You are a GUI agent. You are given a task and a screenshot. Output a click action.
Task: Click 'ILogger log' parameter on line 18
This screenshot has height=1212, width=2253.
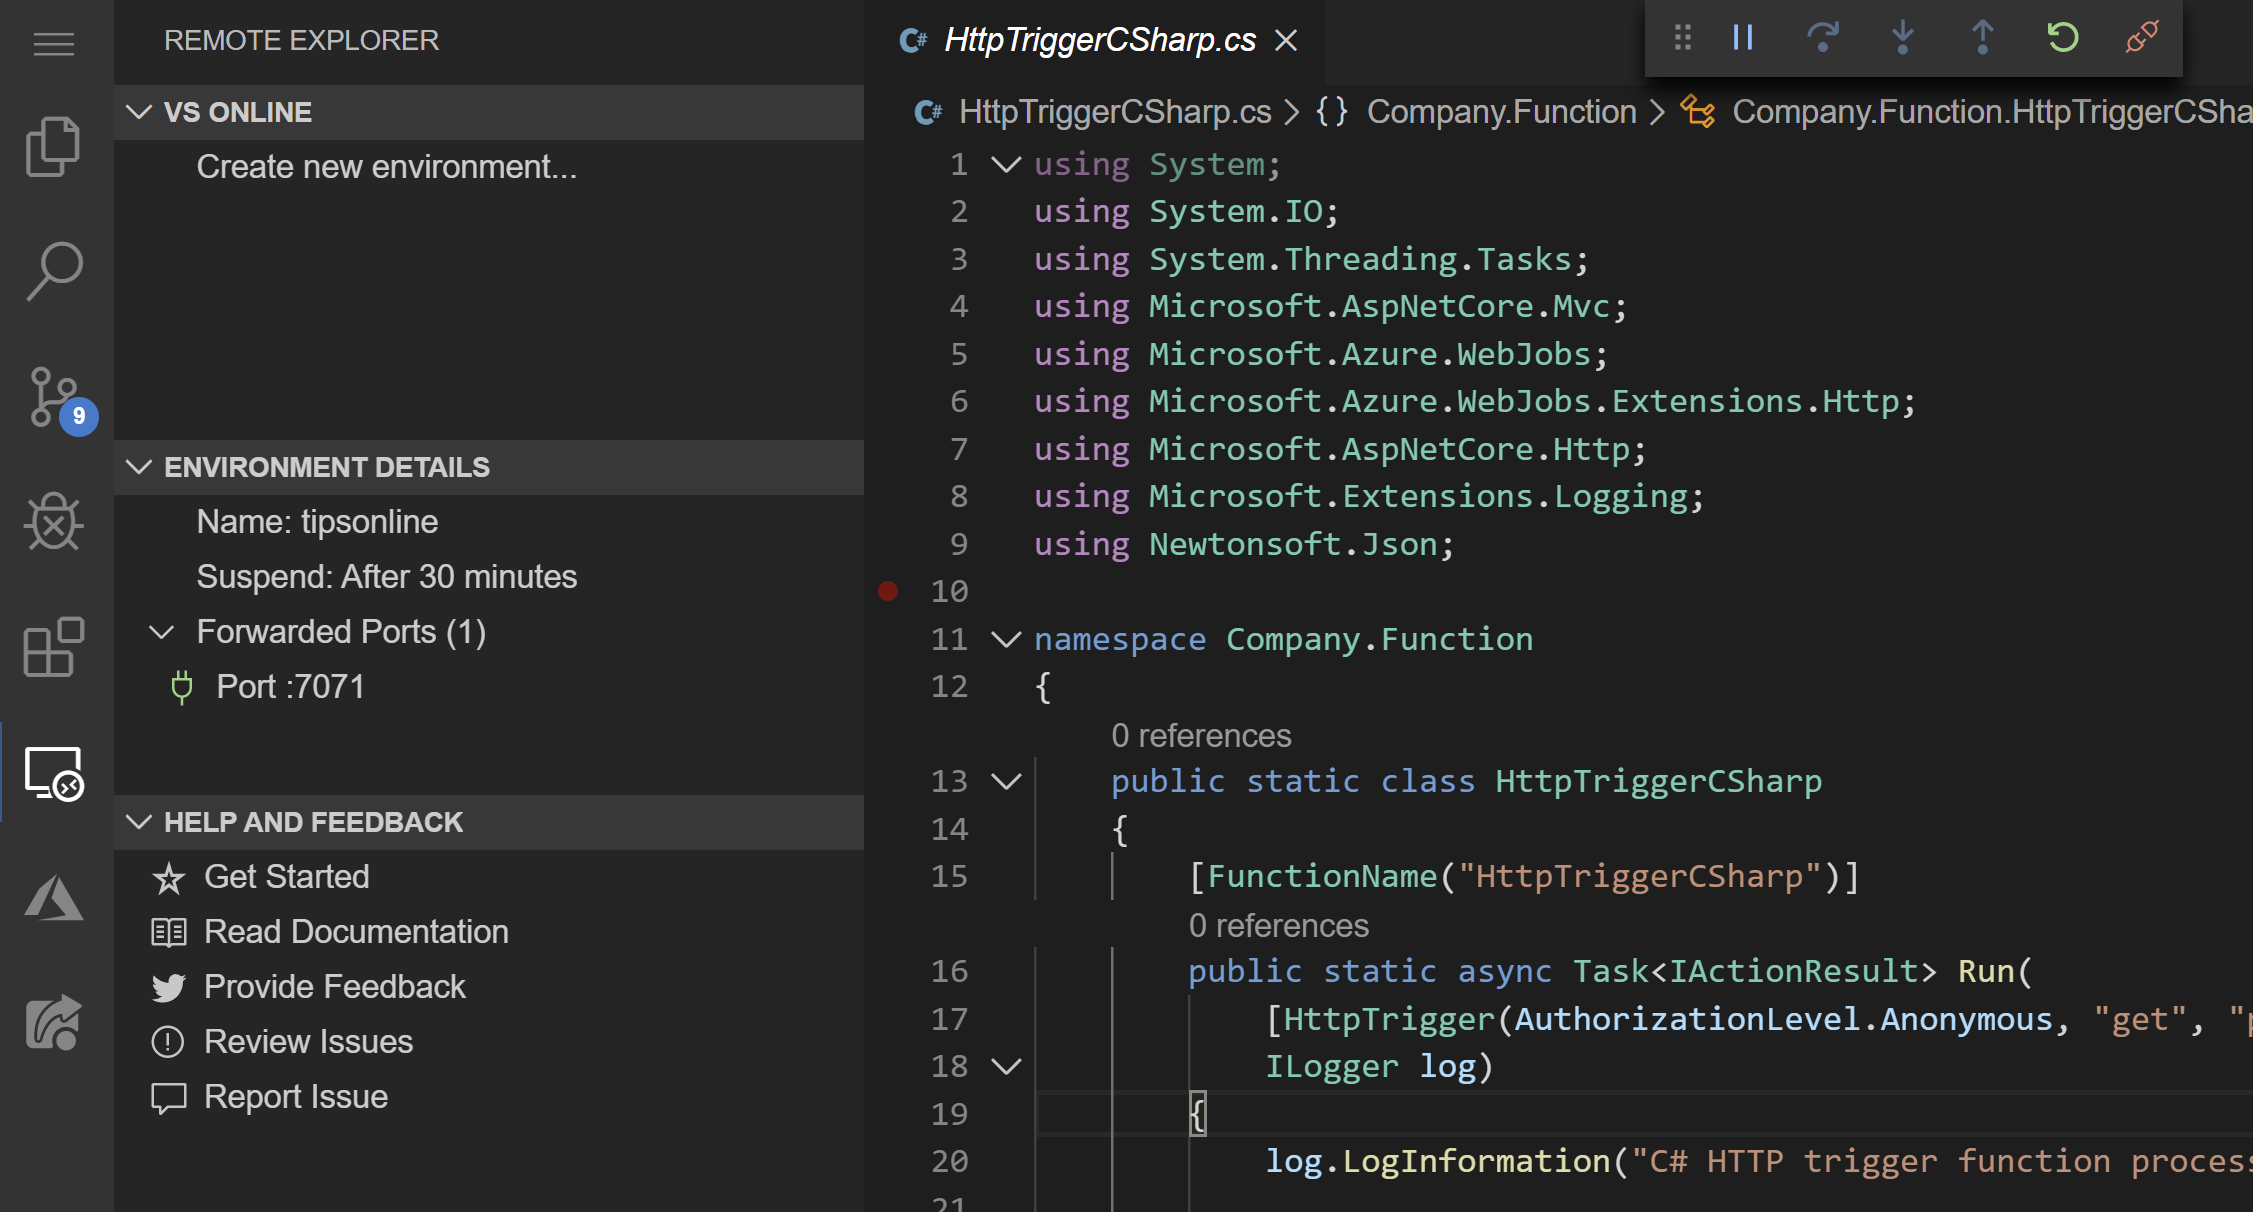[x=1370, y=1066]
